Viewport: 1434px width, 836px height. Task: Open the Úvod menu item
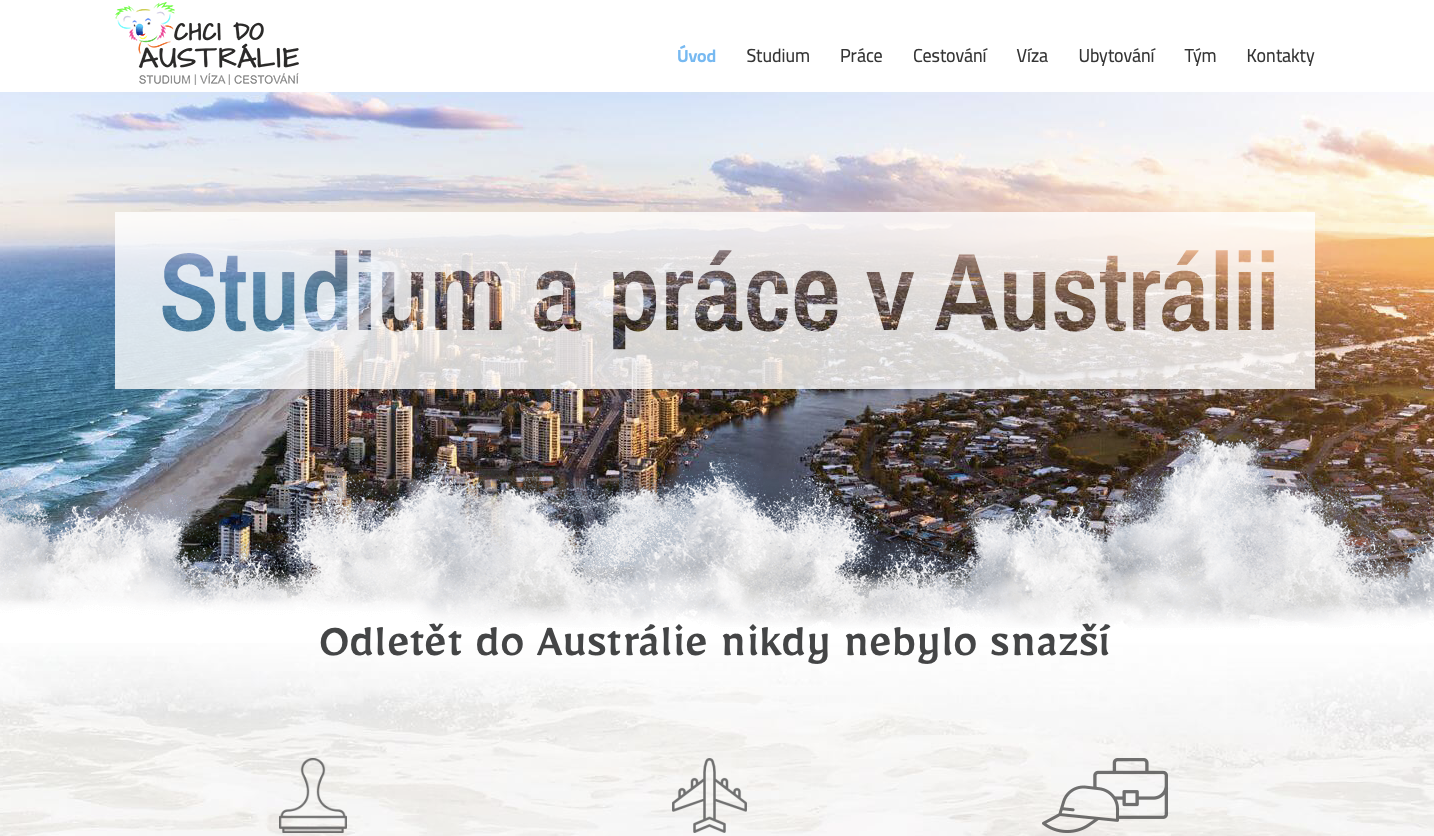pyautogui.click(x=696, y=56)
